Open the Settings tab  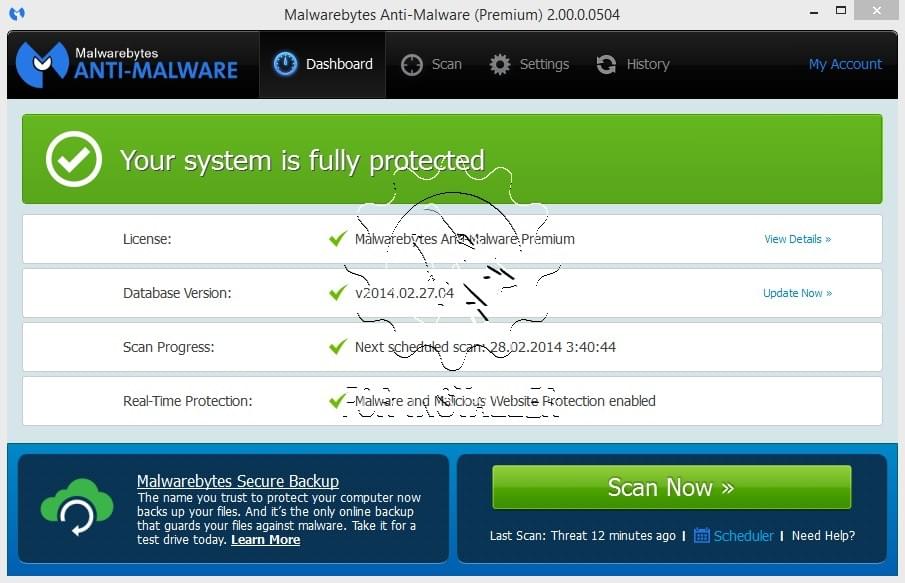pos(529,64)
